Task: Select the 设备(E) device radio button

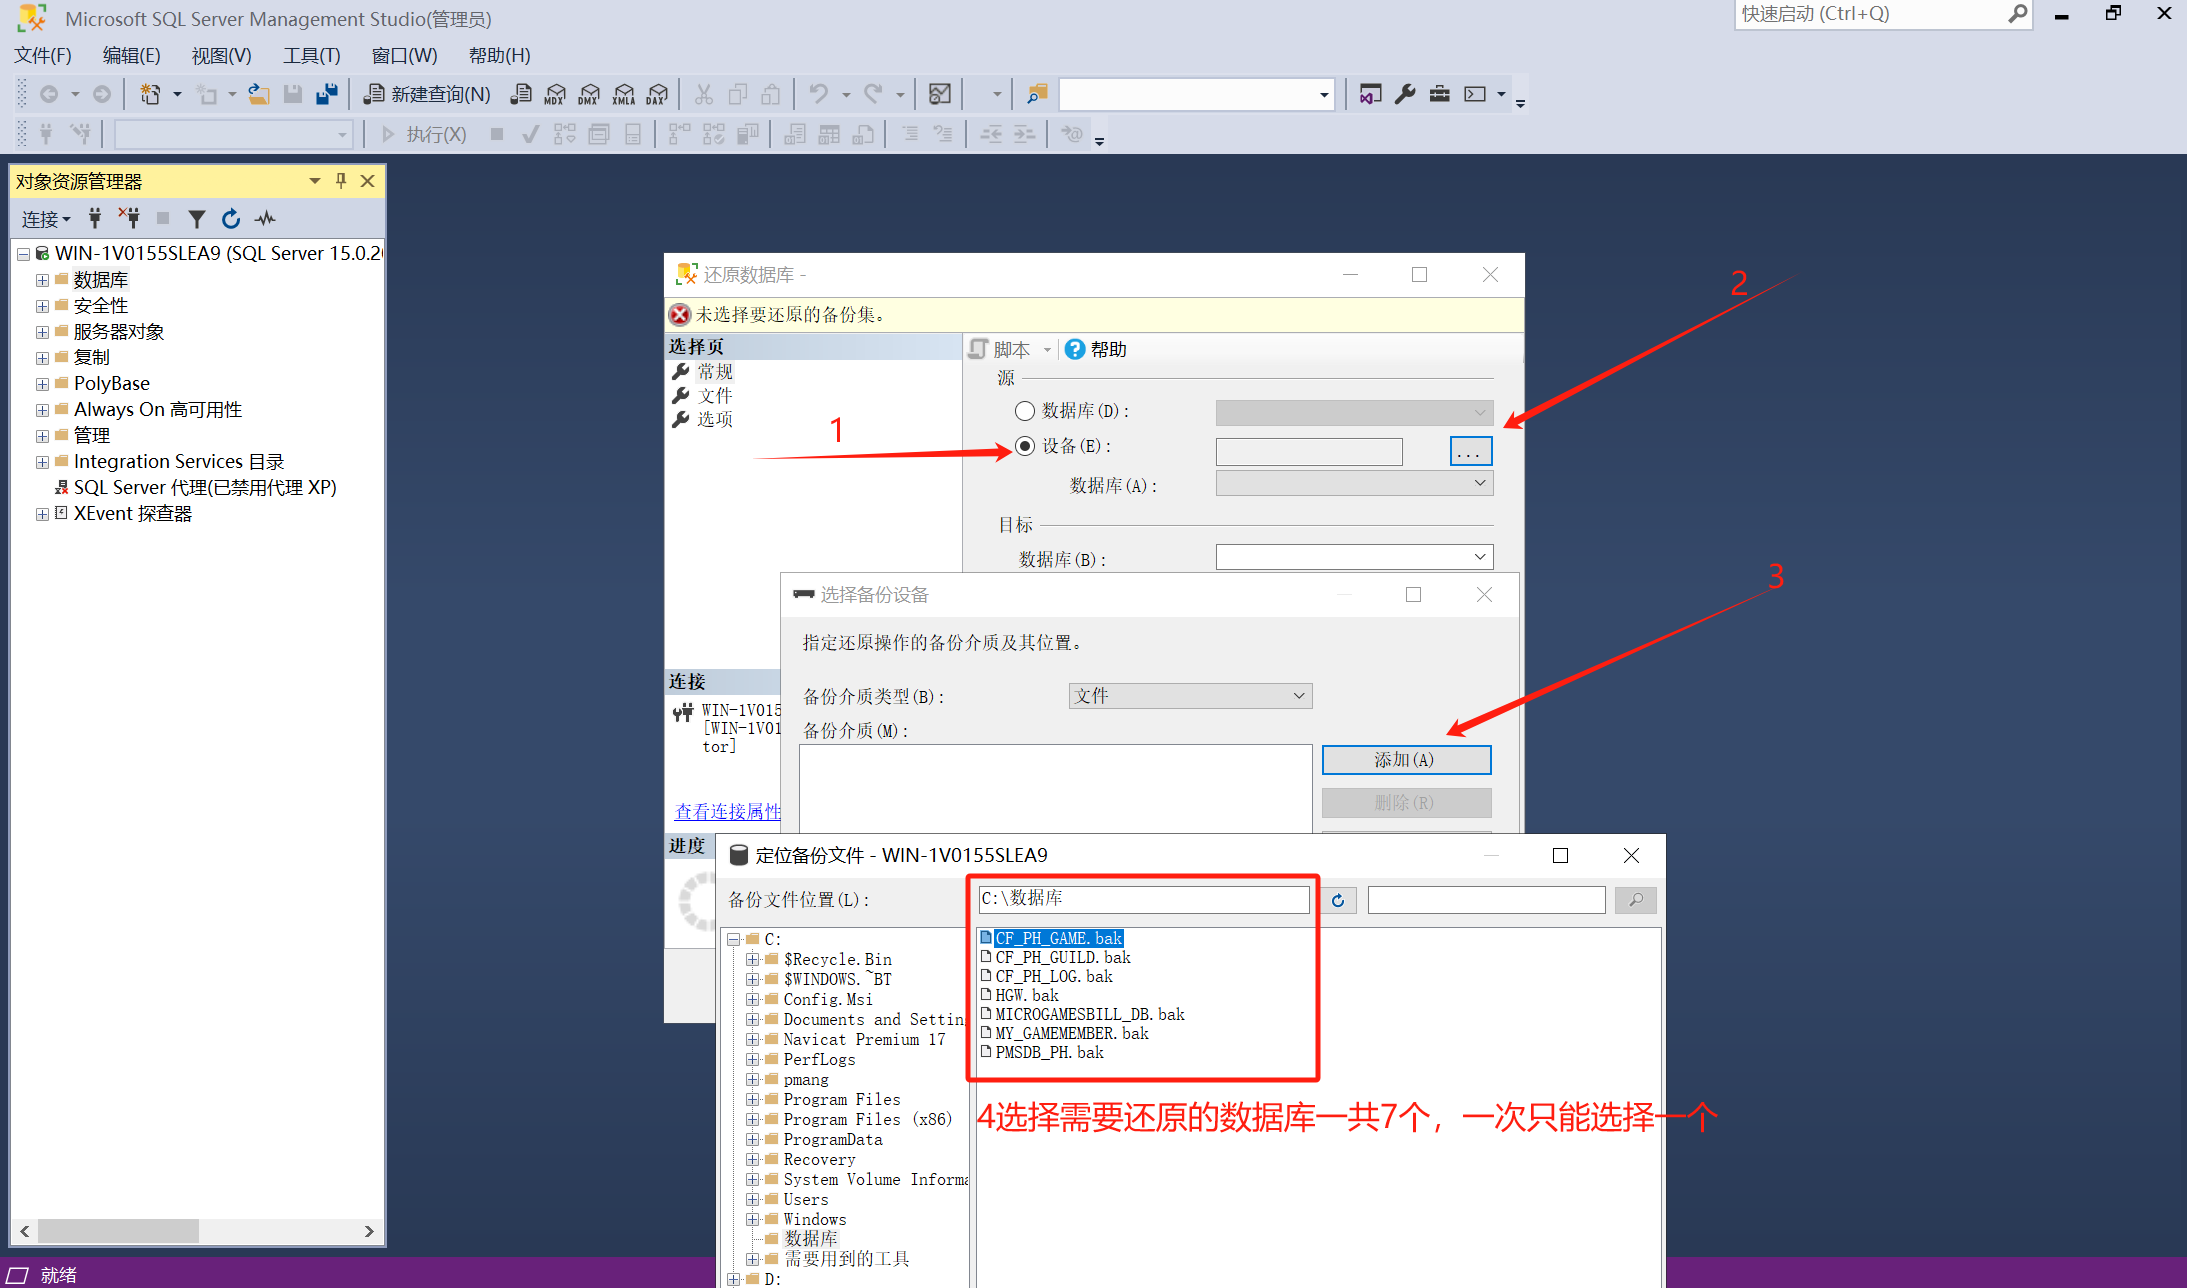Action: click(1025, 446)
